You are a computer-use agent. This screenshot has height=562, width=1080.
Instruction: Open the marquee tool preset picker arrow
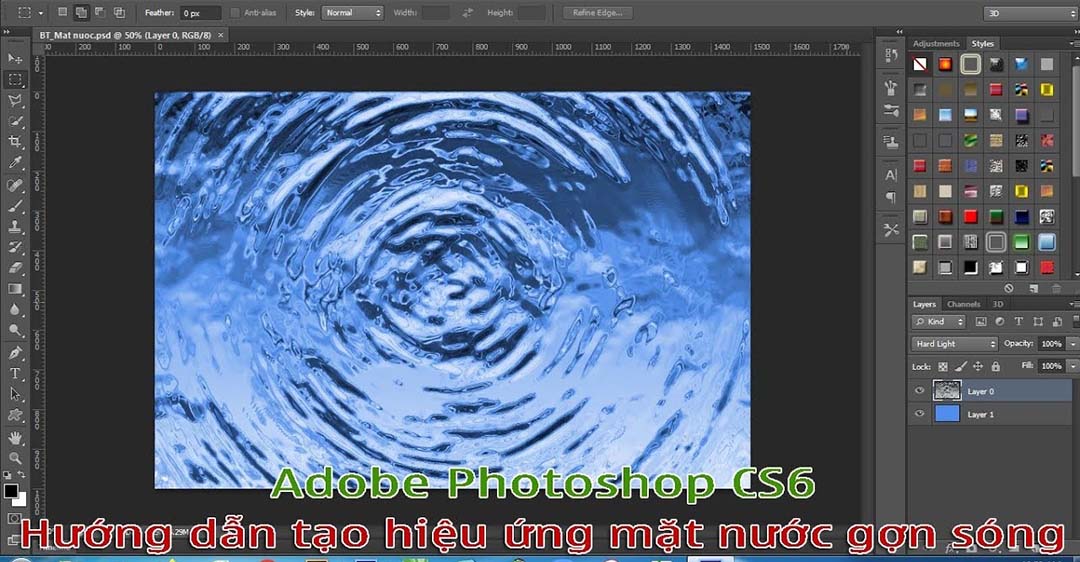pos(41,13)
